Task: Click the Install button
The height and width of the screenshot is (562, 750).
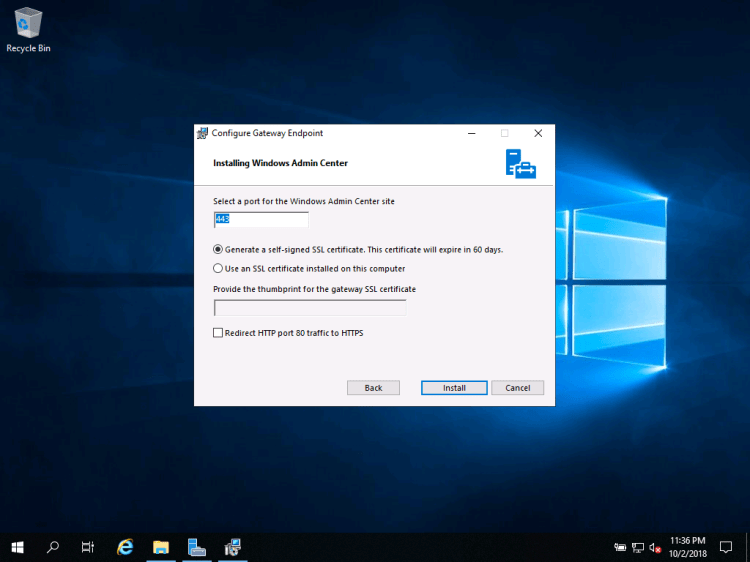Action: pyautogui.click(x=454, y=388)
